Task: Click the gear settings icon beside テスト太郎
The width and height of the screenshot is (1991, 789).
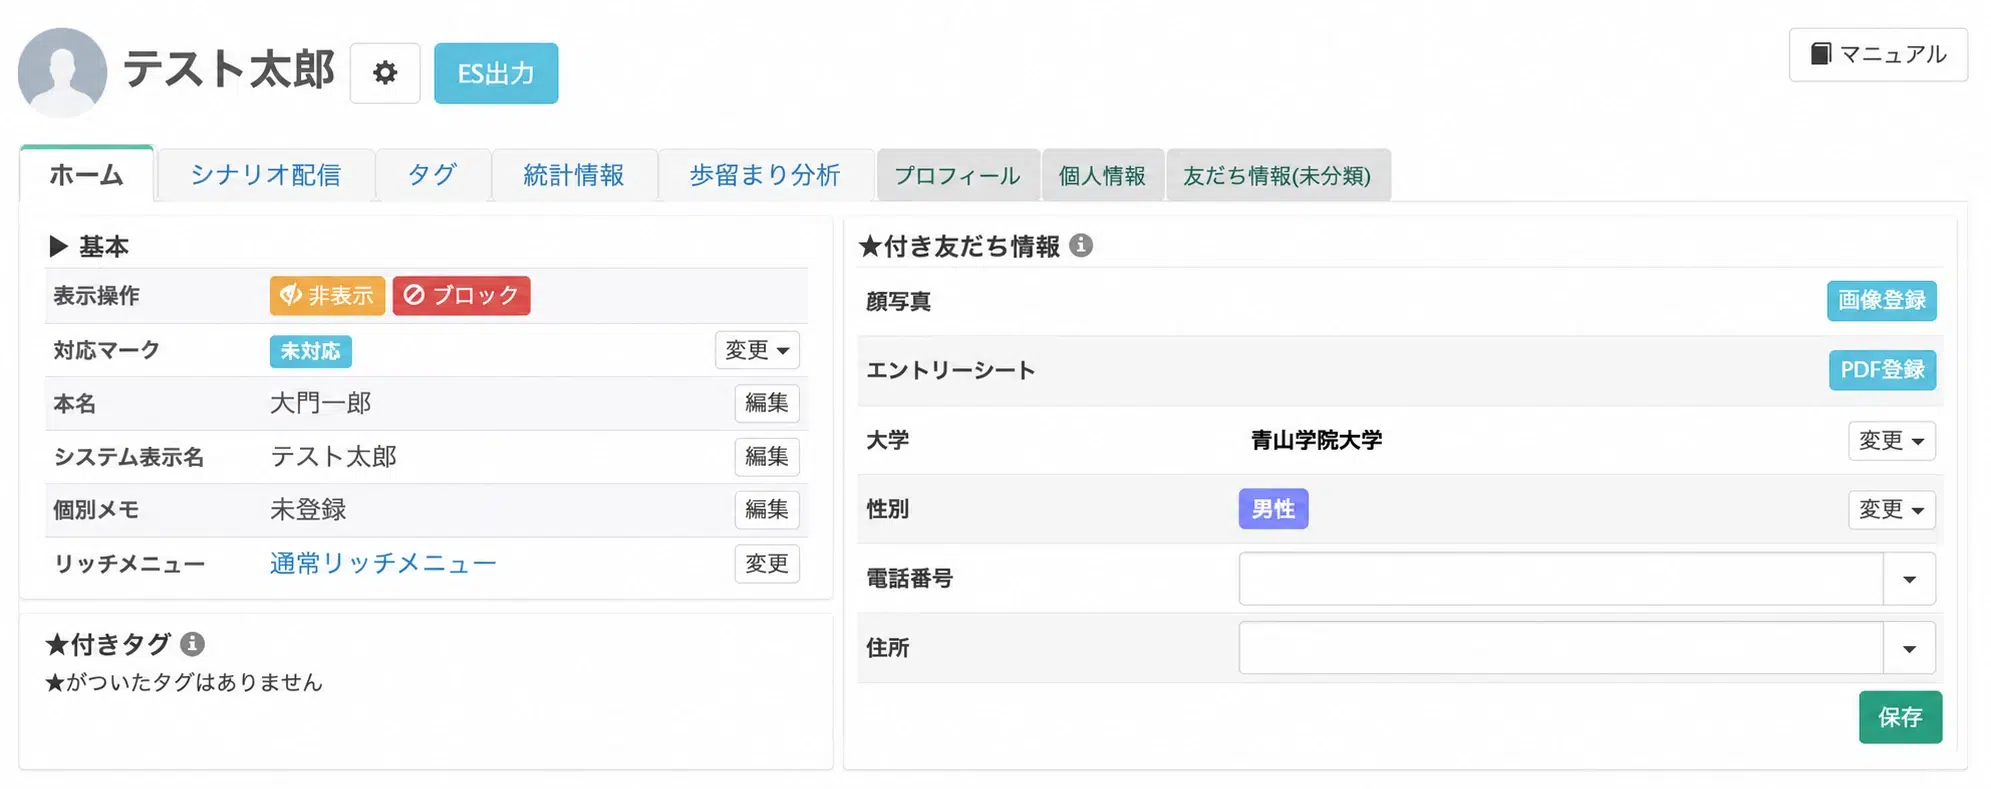Action: point(385,73)
